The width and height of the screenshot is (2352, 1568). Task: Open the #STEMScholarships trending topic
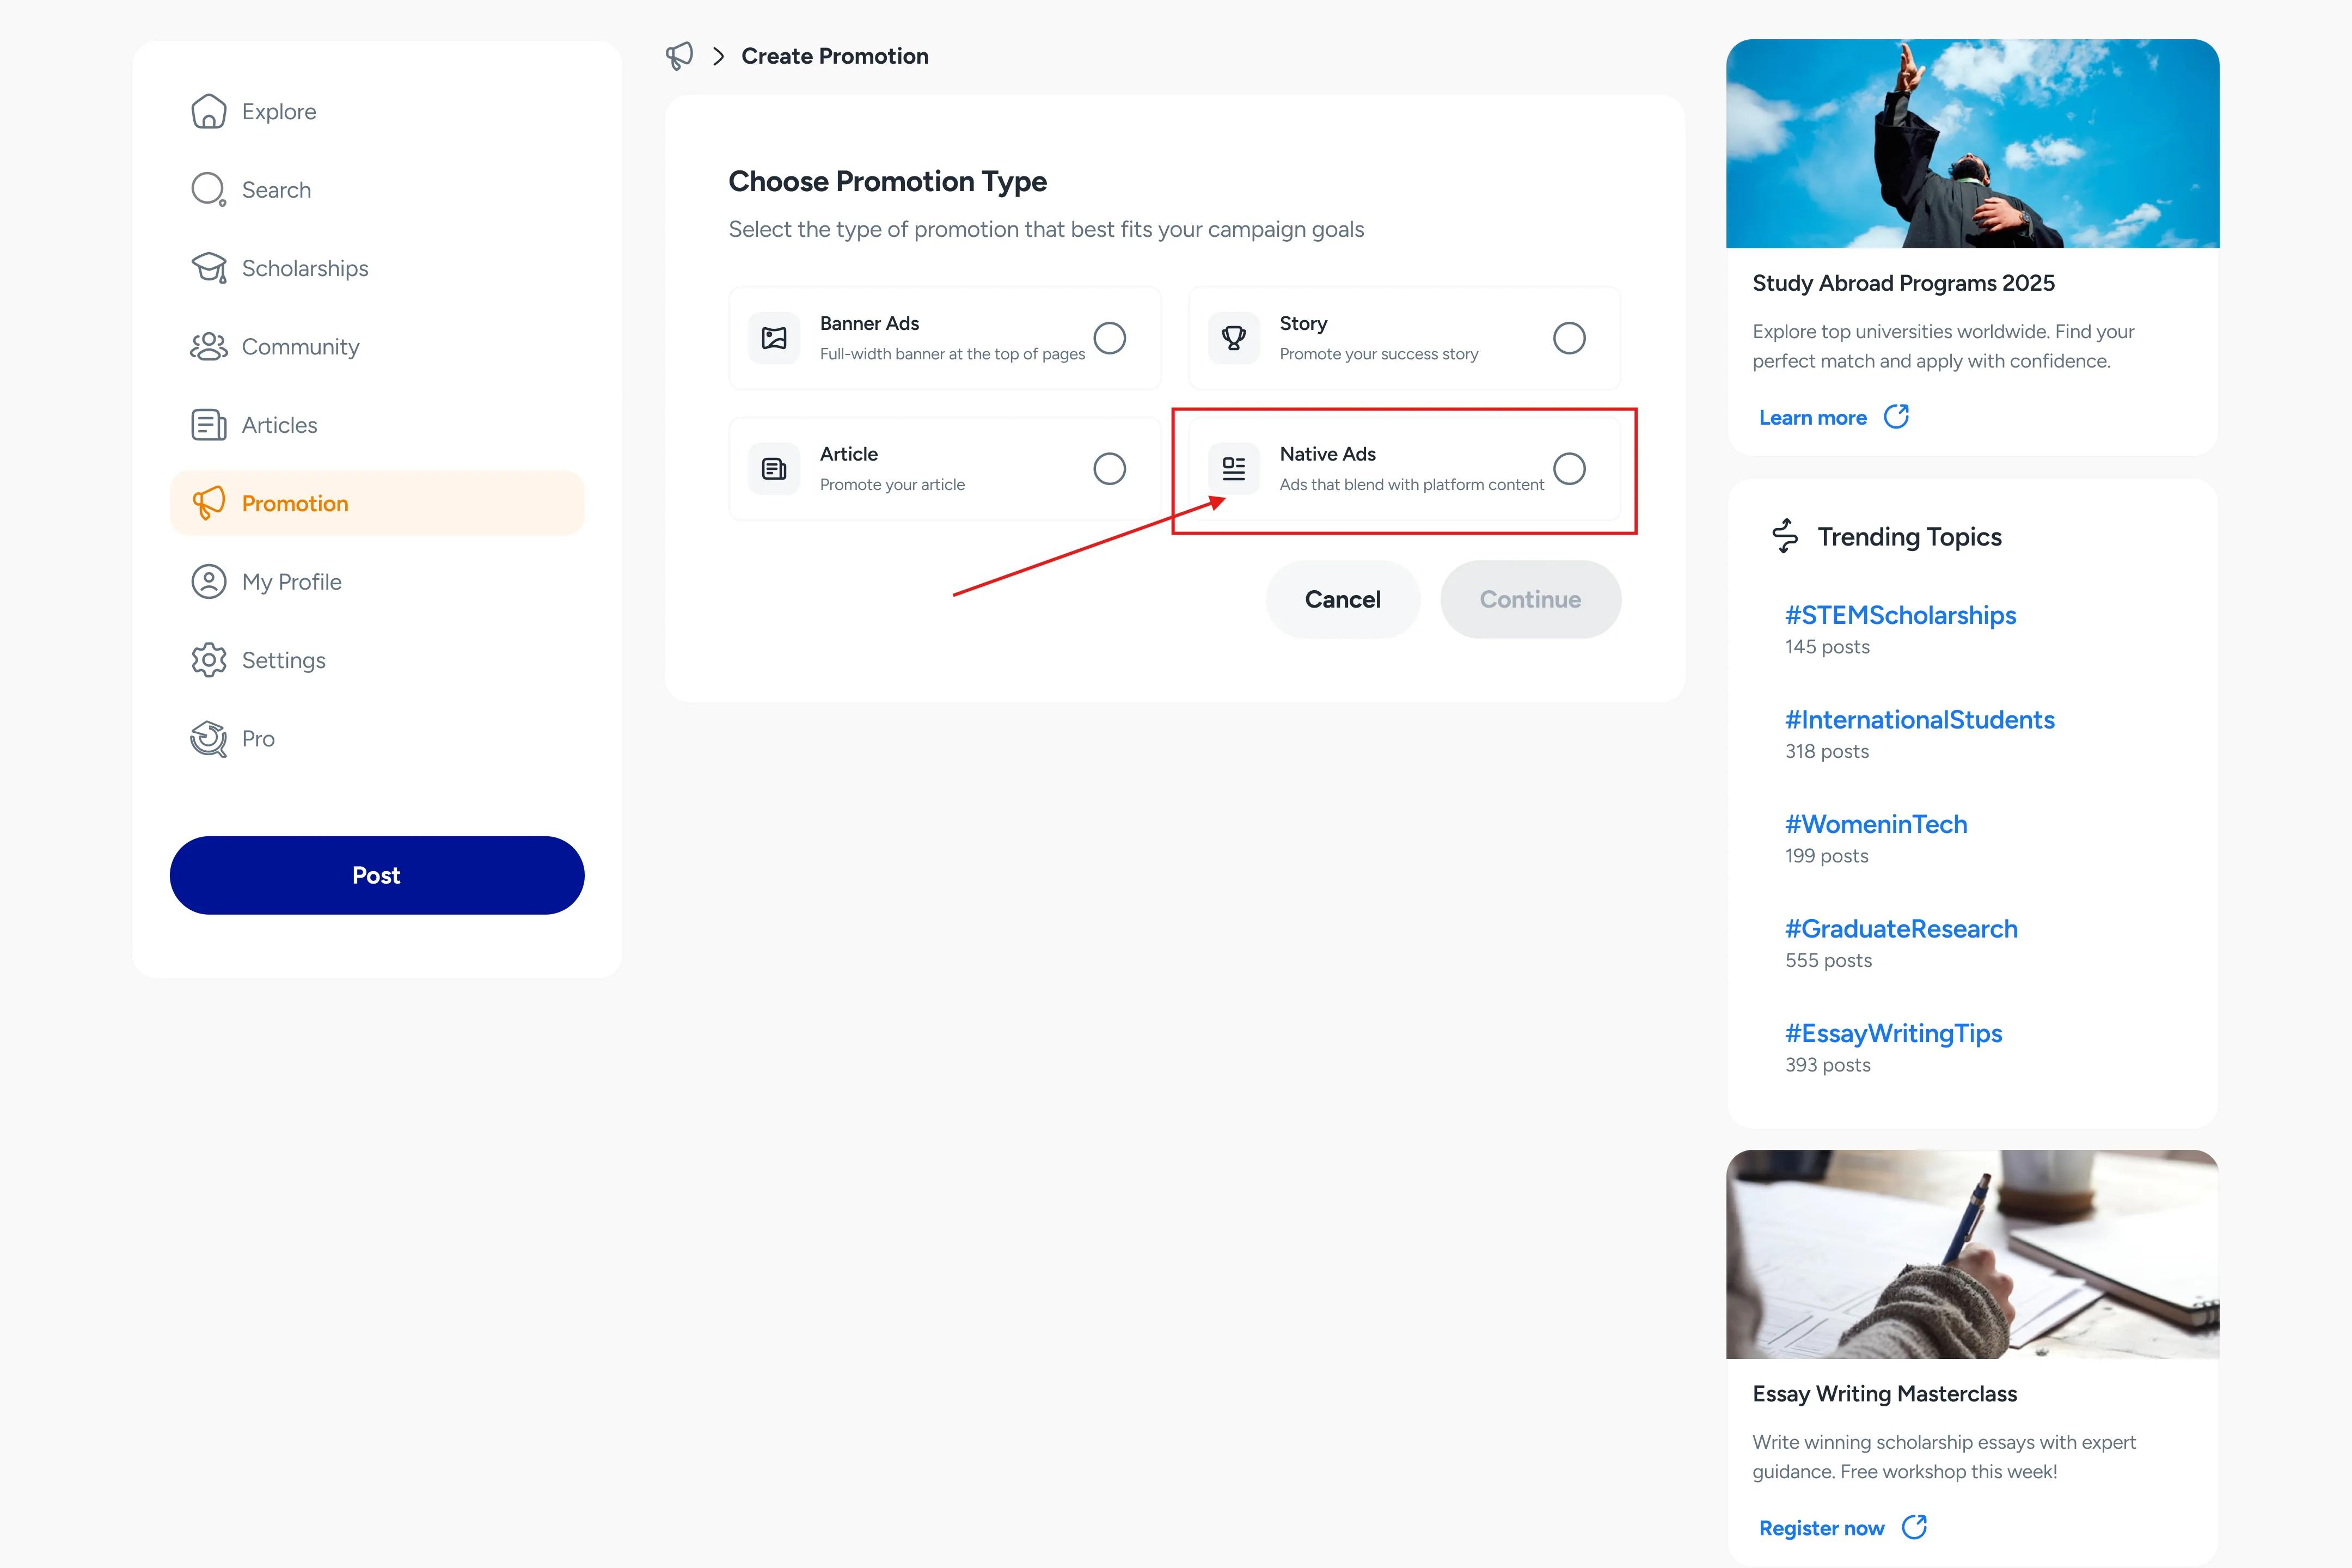[1900, 615]
